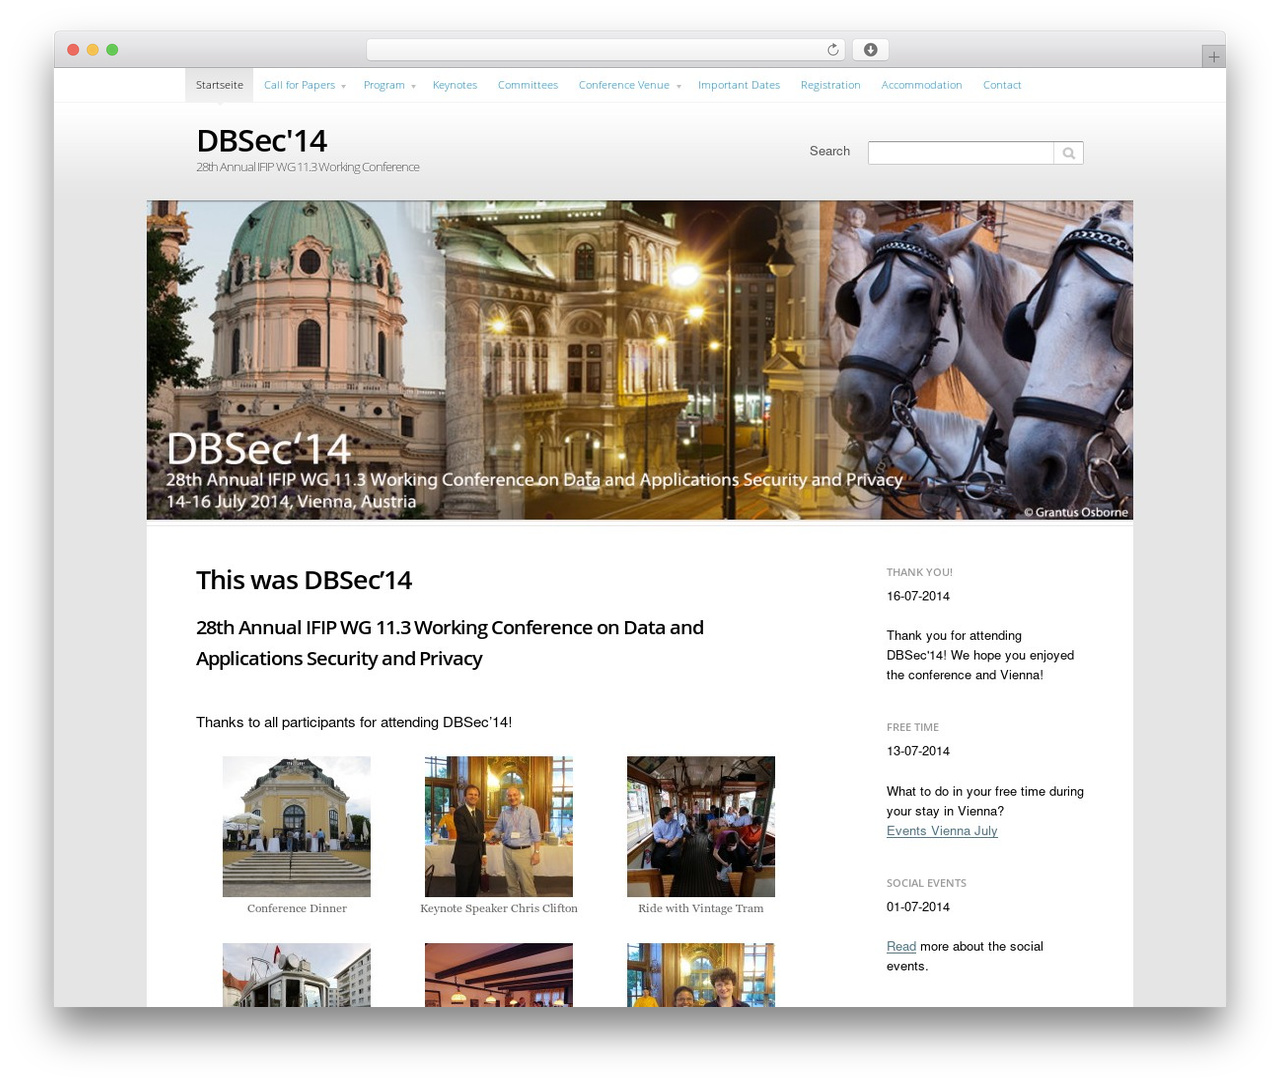
Task: Click the browser address bar
Action: tap(606, 50)
